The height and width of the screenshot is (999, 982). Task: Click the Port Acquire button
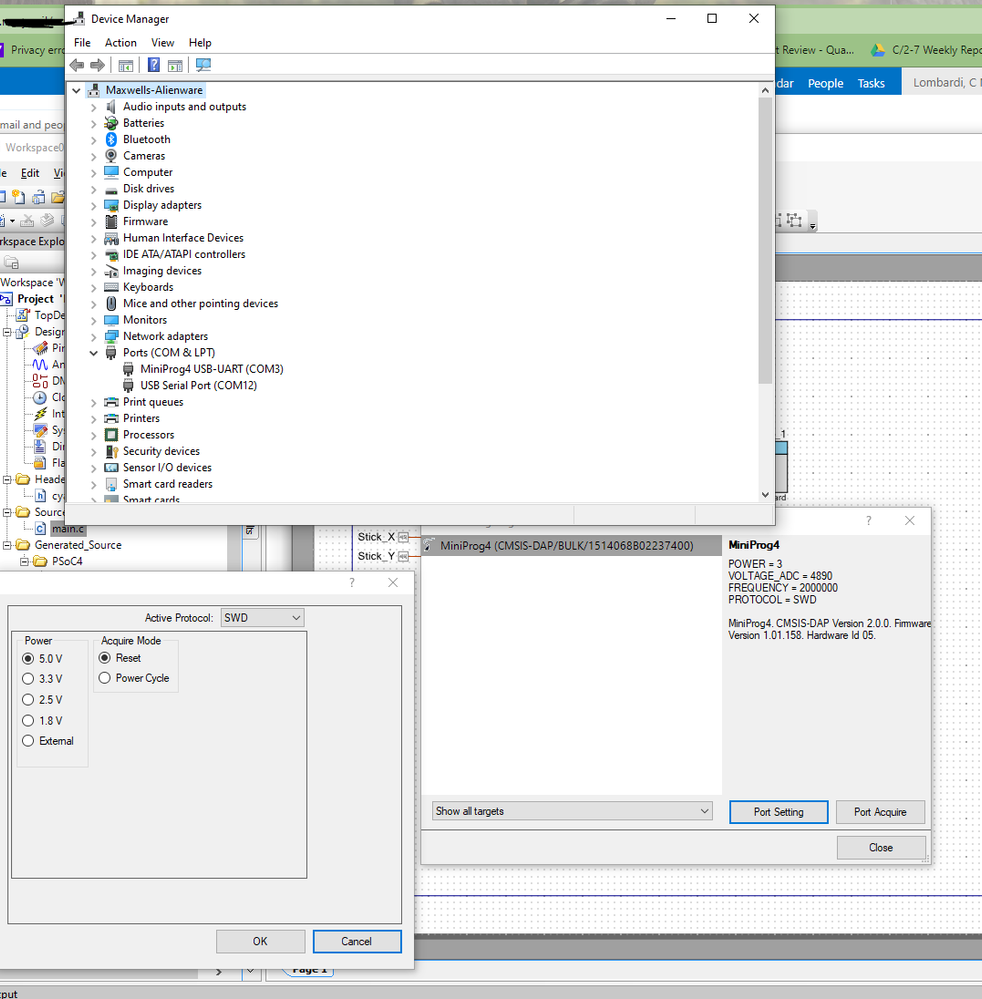click(880, 811)
